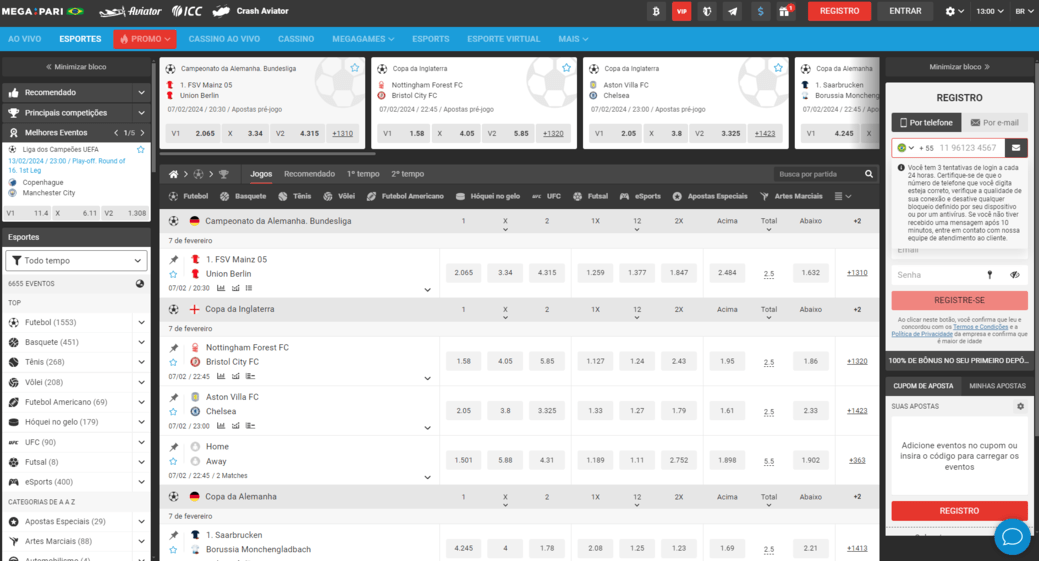Open the ESPORTES menu
The image size is (1039, 561).
coord(80,39)
